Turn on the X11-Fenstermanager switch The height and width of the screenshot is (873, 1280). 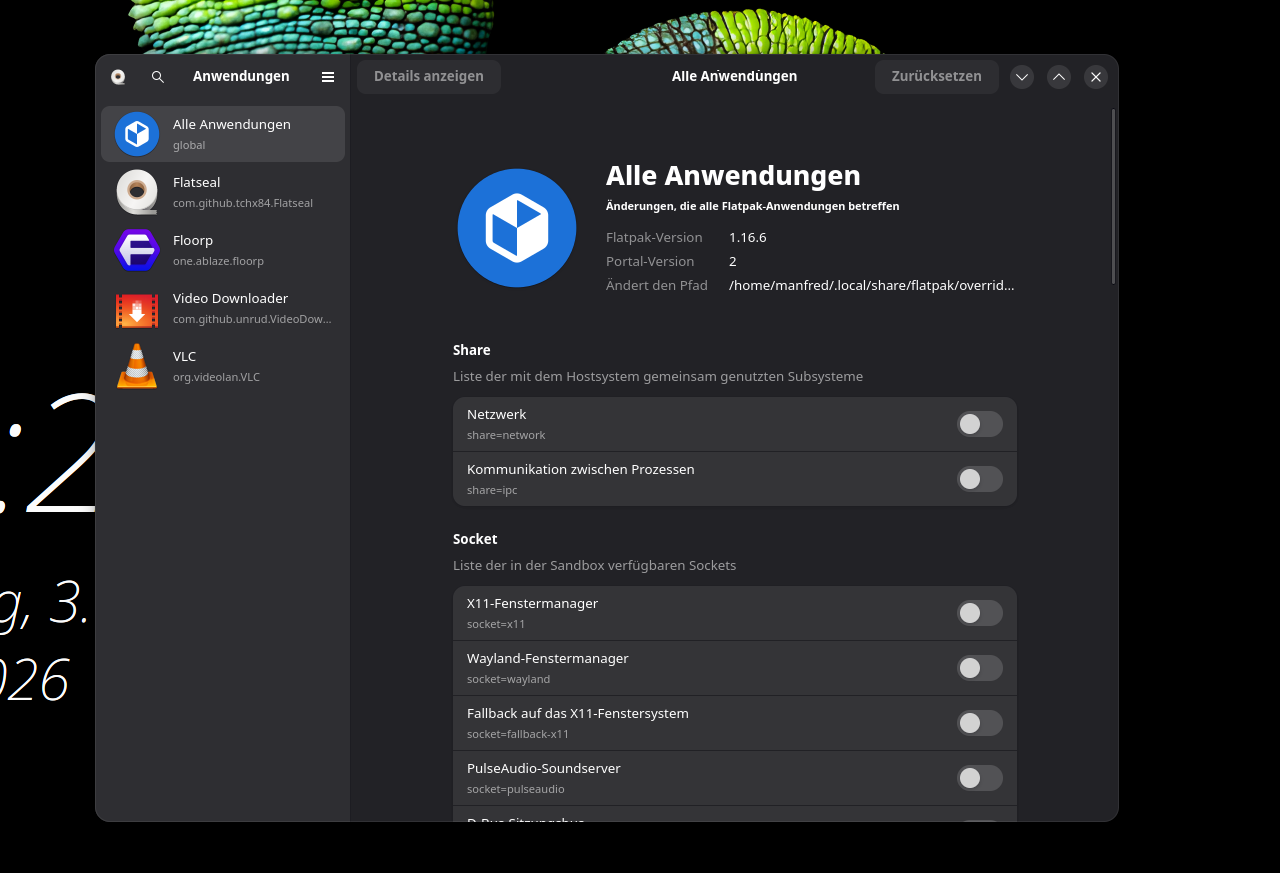pyautogui.click(x=980, y=613)
